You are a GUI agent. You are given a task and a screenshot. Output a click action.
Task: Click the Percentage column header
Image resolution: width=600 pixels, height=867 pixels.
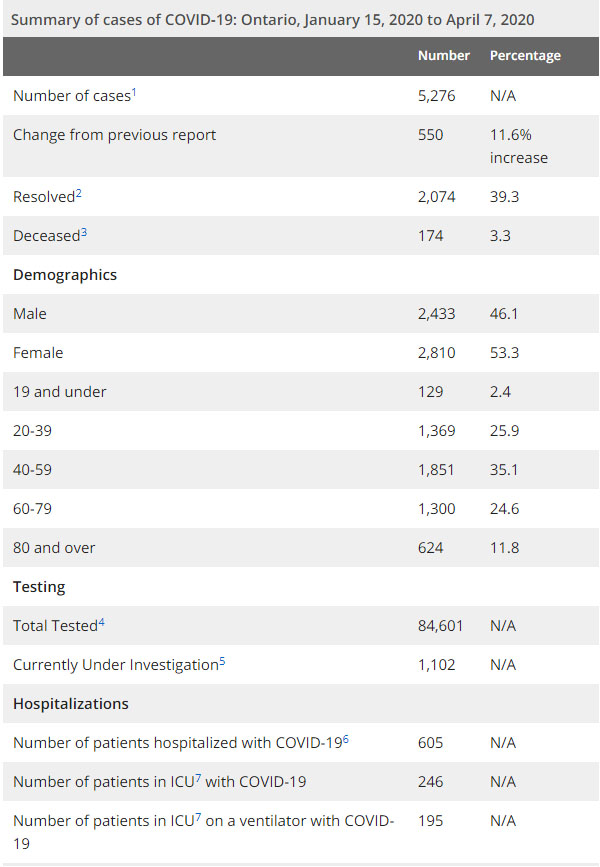pyautogui.click(x=525, y=56)
